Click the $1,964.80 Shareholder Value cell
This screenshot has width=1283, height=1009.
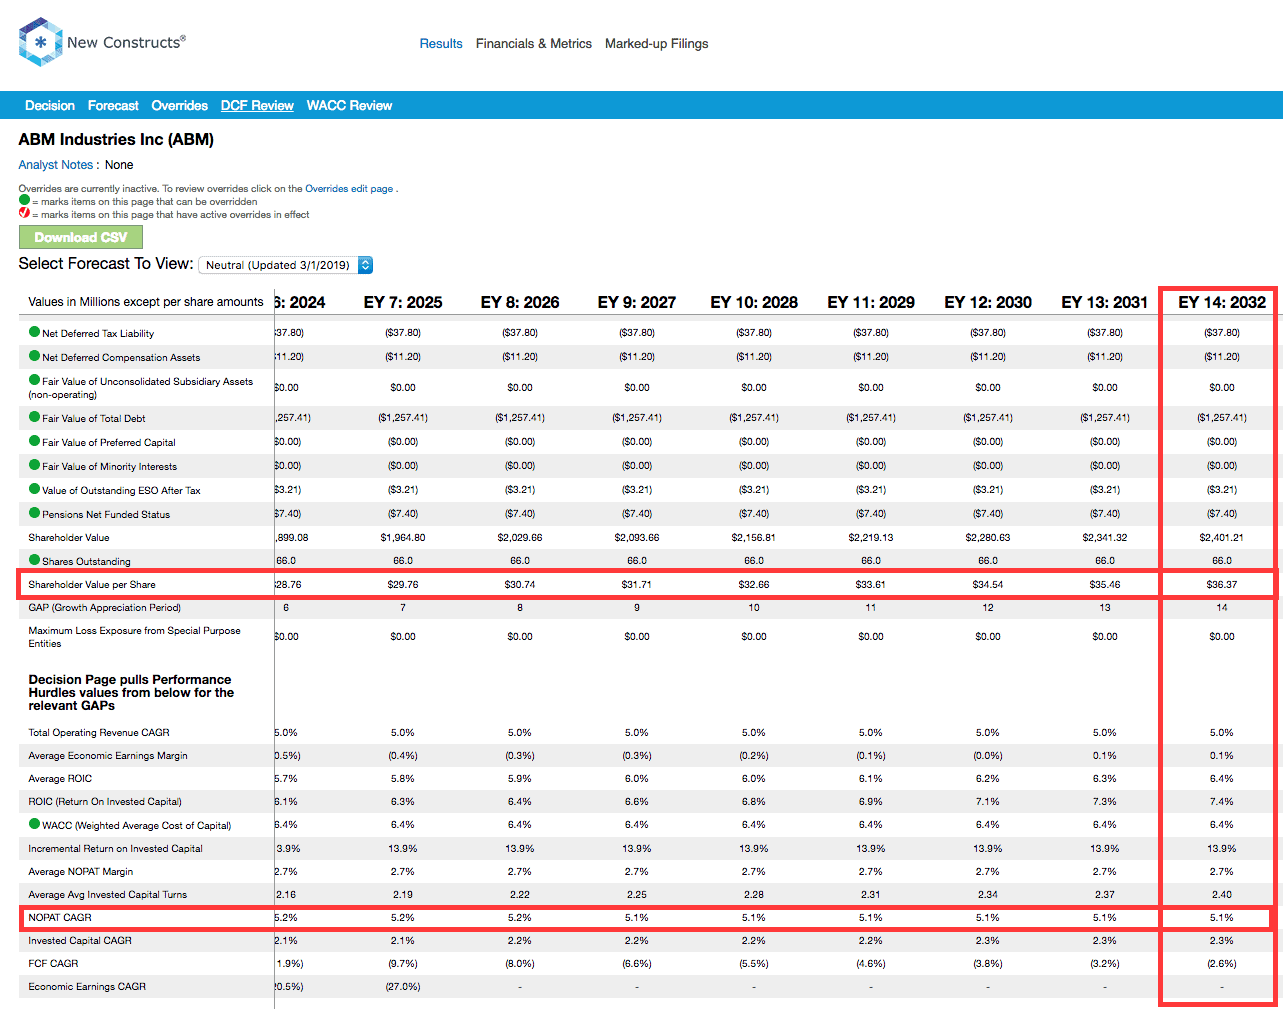click(403, 538)
